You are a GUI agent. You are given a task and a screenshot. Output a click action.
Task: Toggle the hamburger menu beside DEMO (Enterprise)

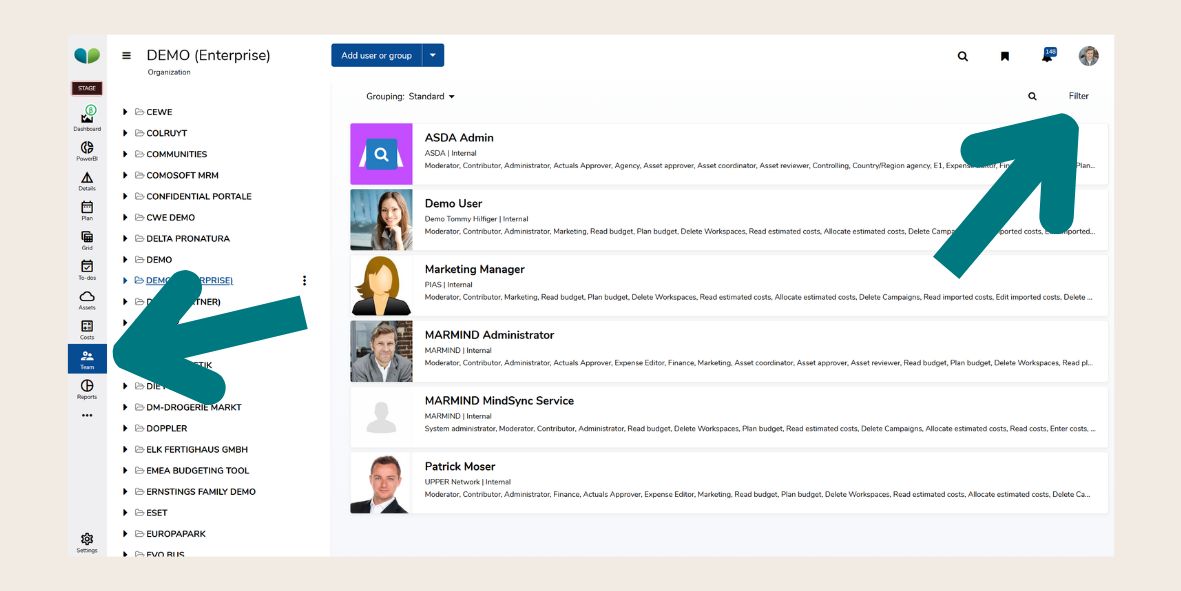[127, 56]
